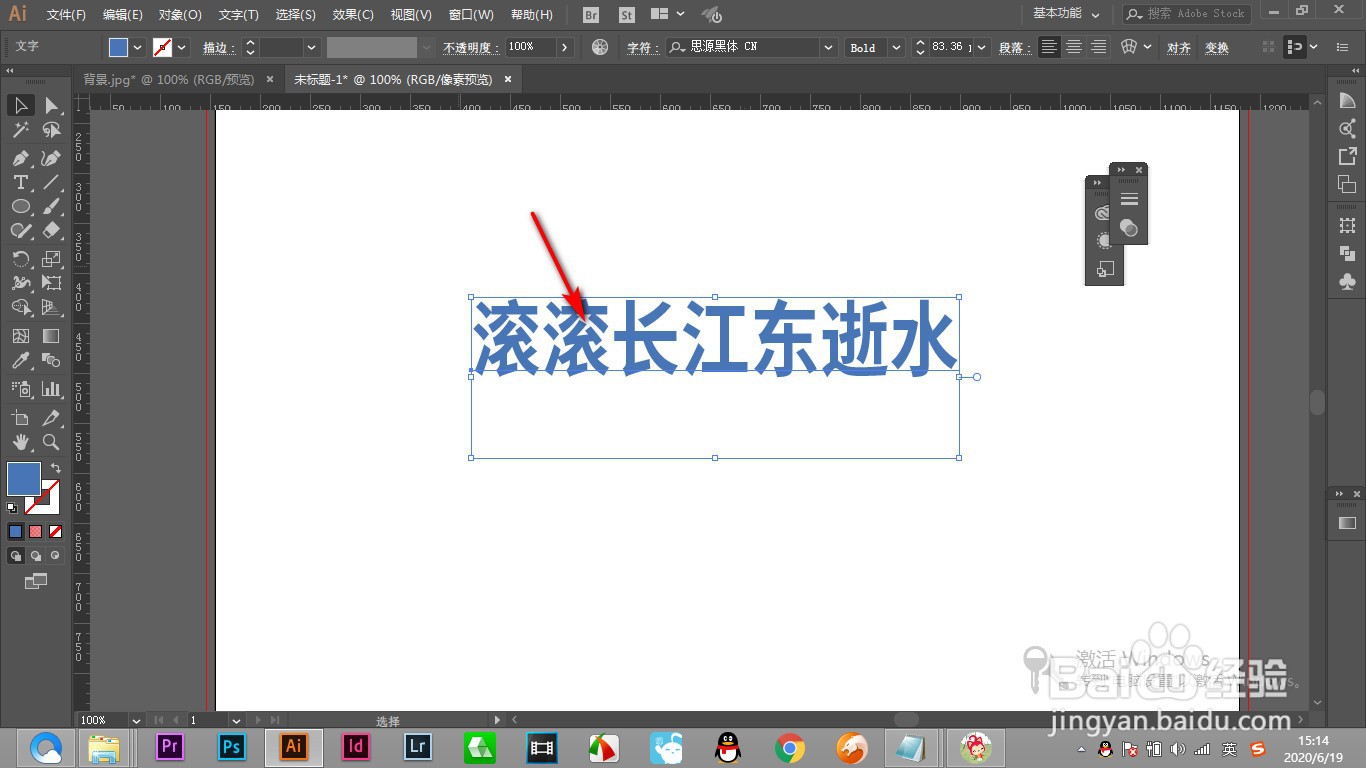The width and height of the screenshot is (1366, 768).
Task: Select the Type tool
Action: (21, 182)
